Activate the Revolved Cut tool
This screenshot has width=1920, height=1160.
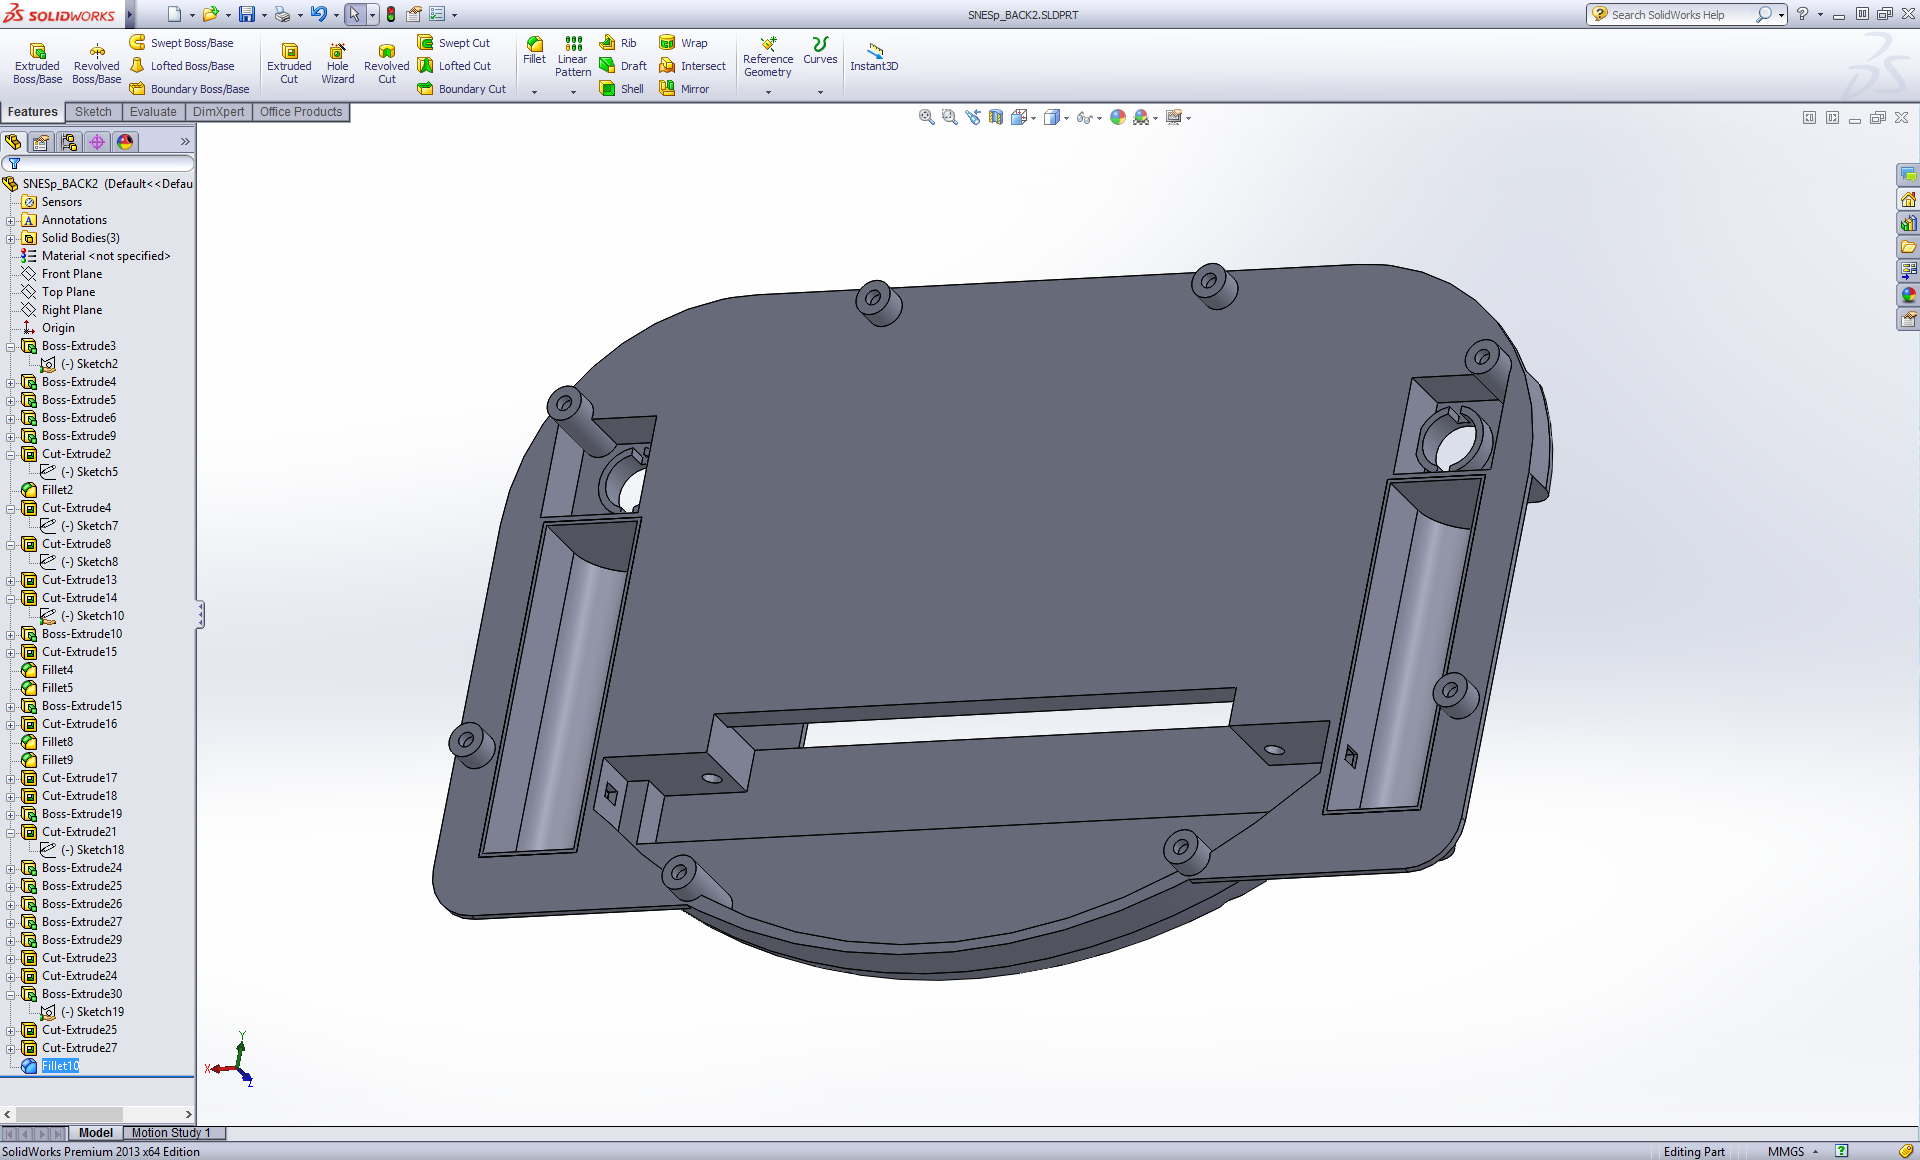tap(386, 63)
